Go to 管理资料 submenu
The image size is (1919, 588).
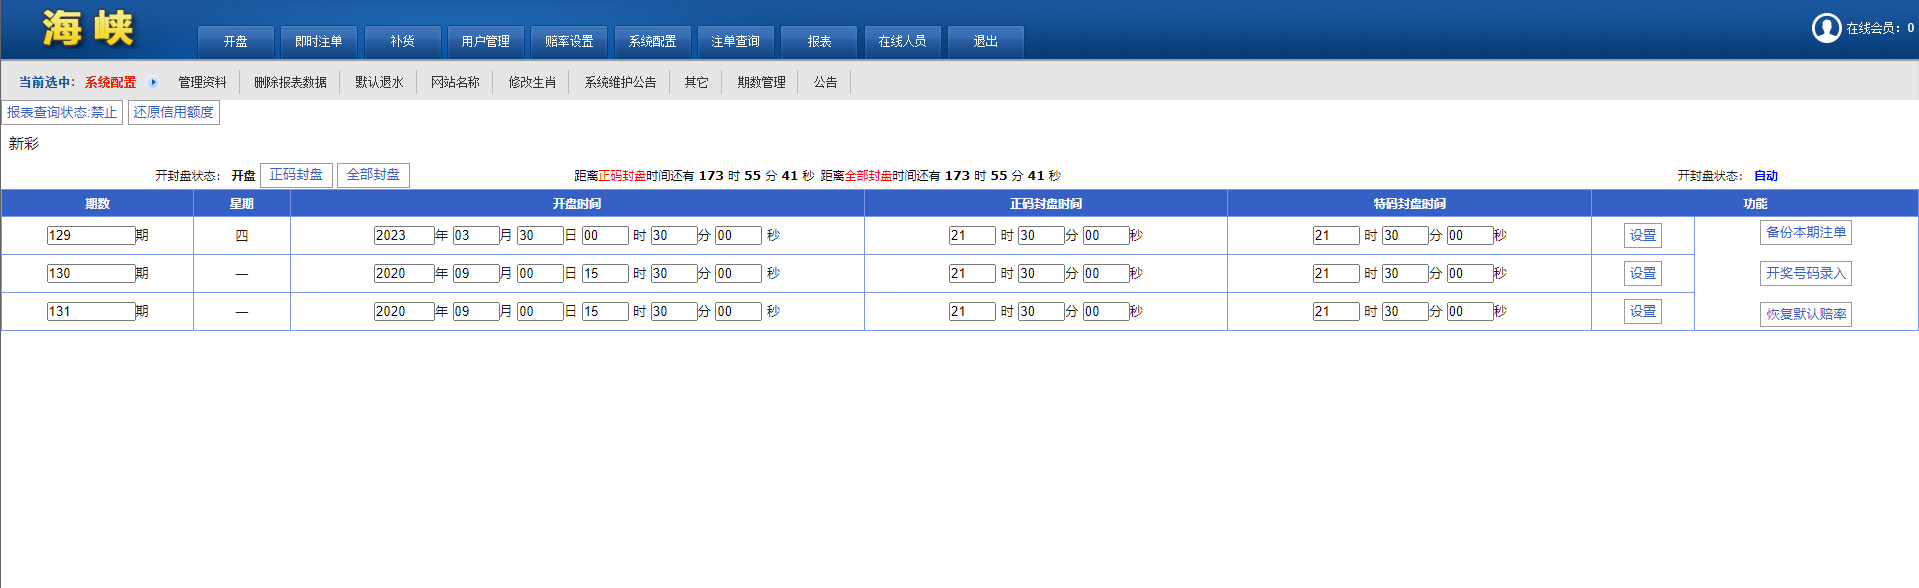click(202, 82)
